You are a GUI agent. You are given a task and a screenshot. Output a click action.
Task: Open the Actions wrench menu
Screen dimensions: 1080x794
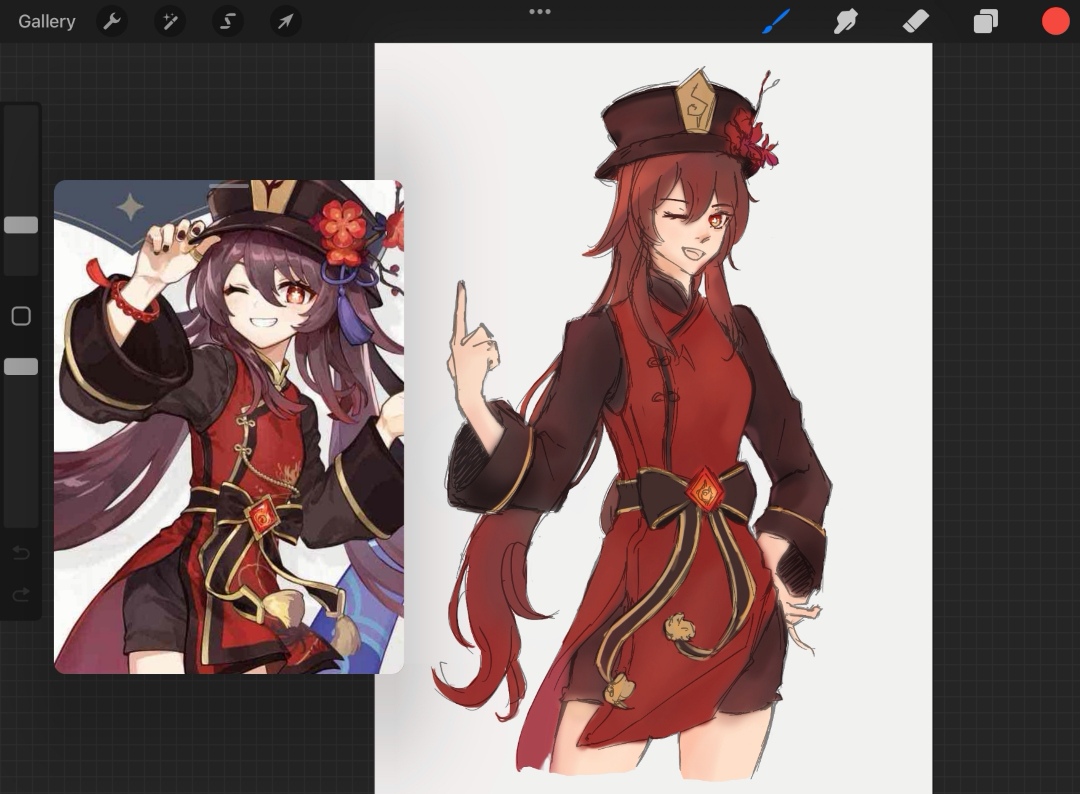coord(112,21)
